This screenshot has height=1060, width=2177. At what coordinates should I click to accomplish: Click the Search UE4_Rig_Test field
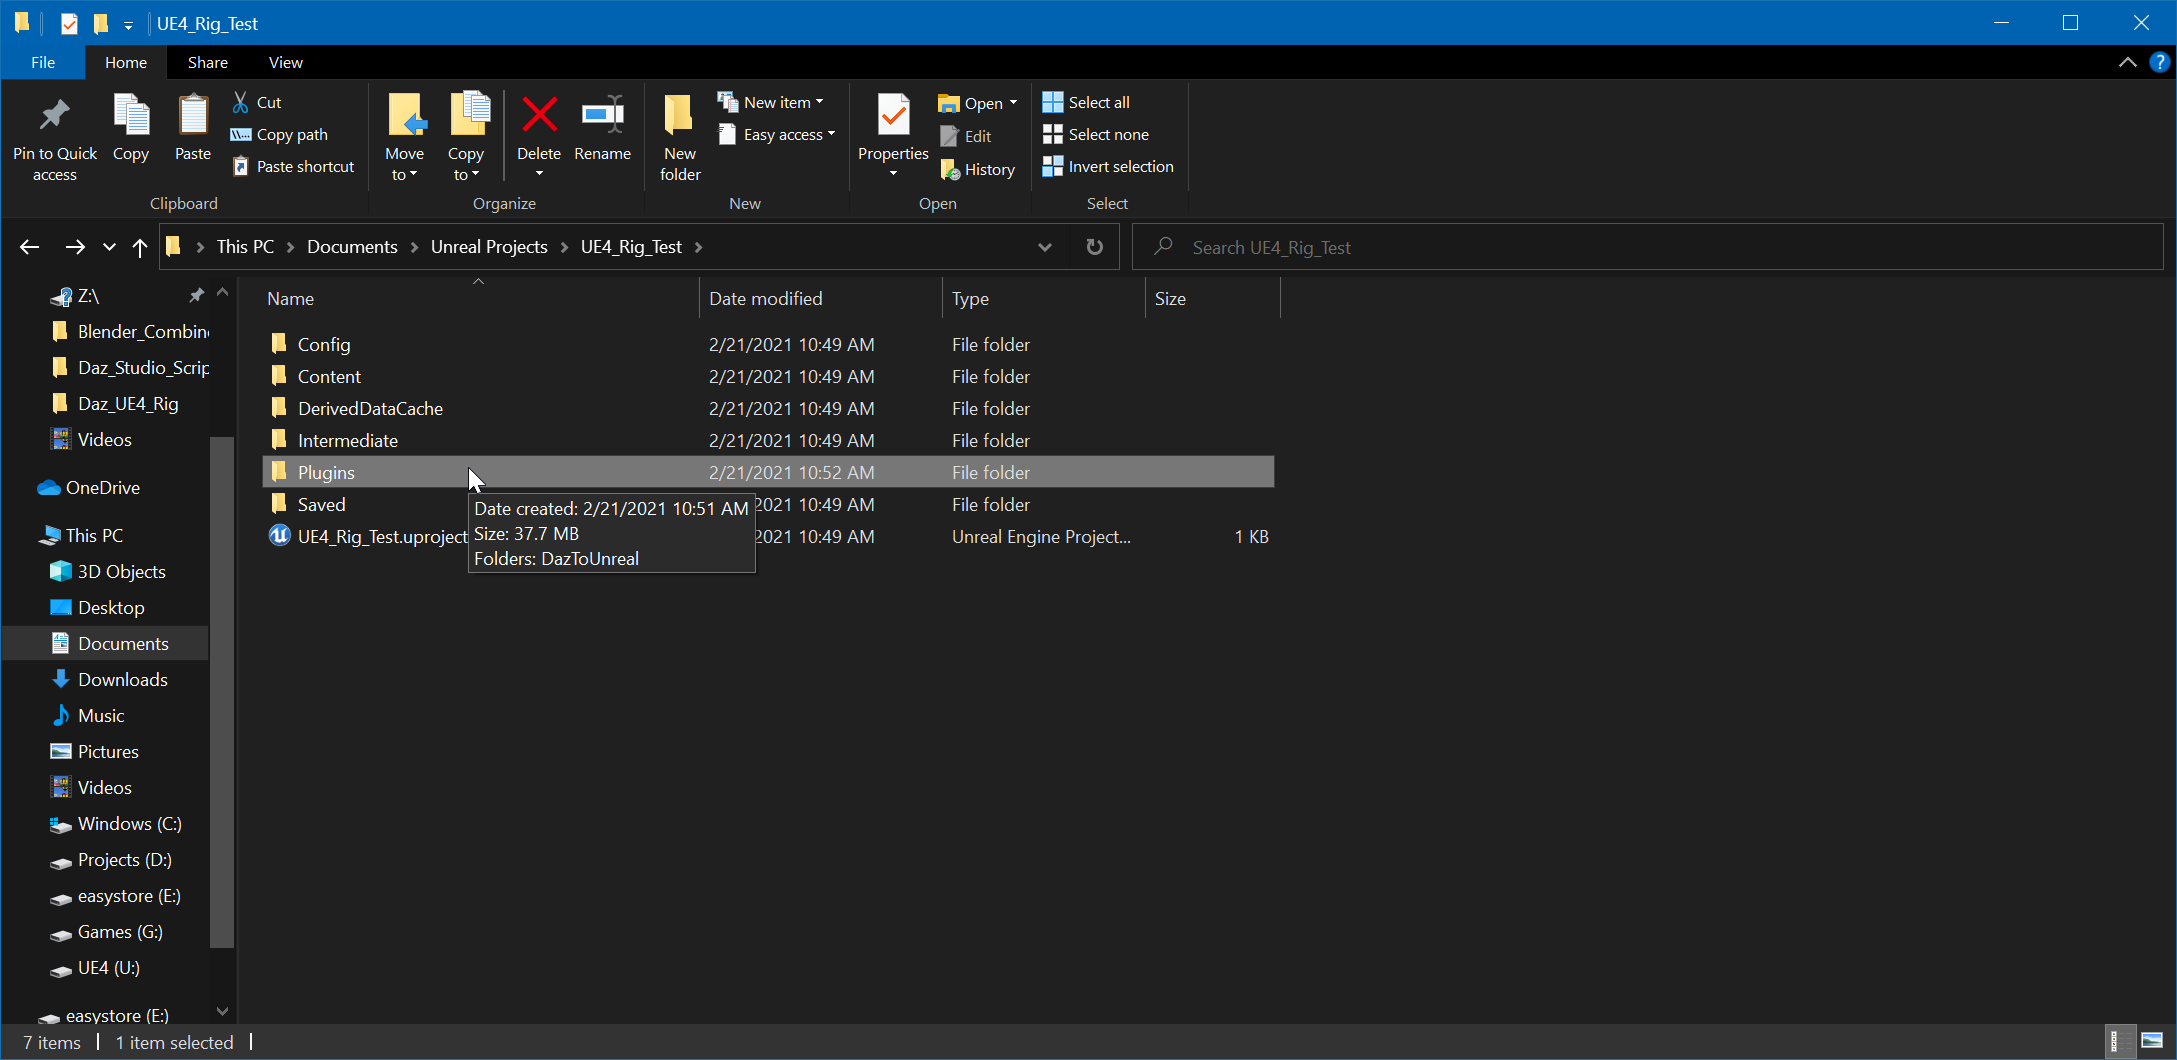click(1648, 247)
